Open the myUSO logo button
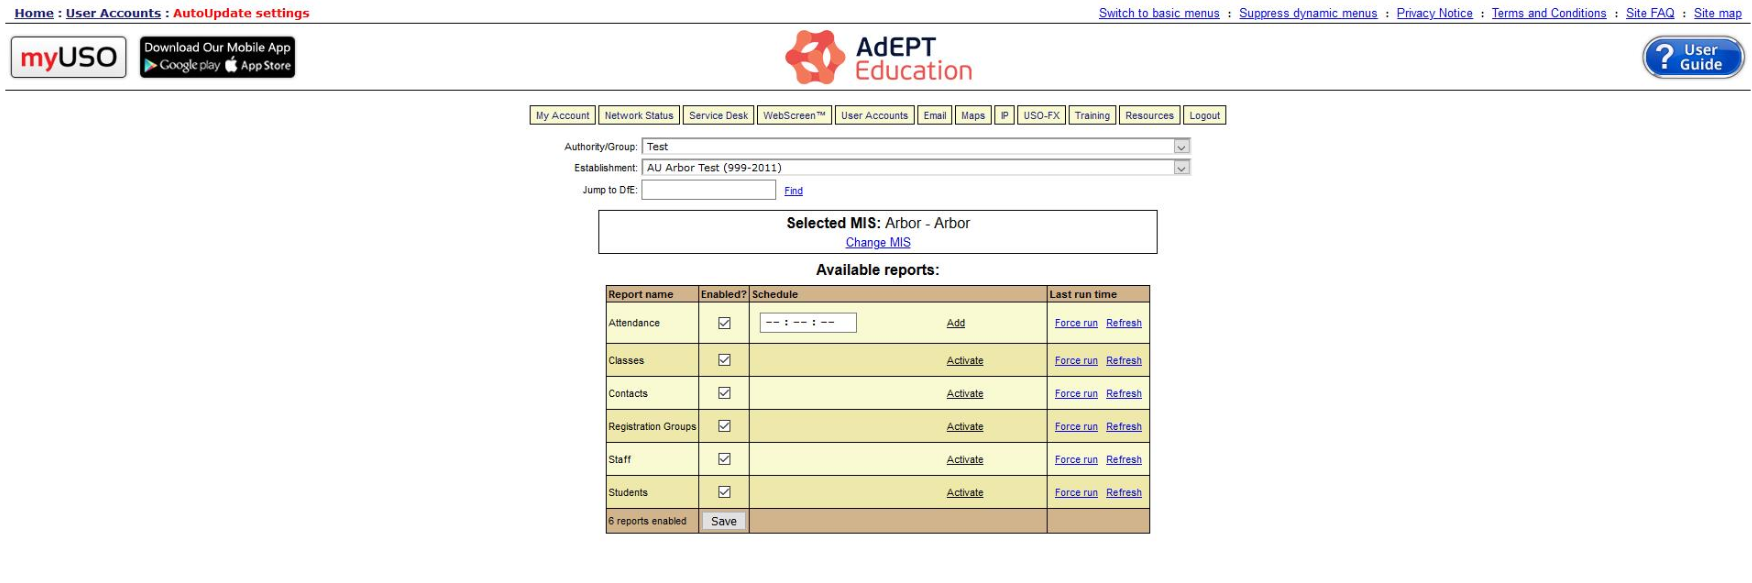The image size is (1752, 583). [69, 57]
